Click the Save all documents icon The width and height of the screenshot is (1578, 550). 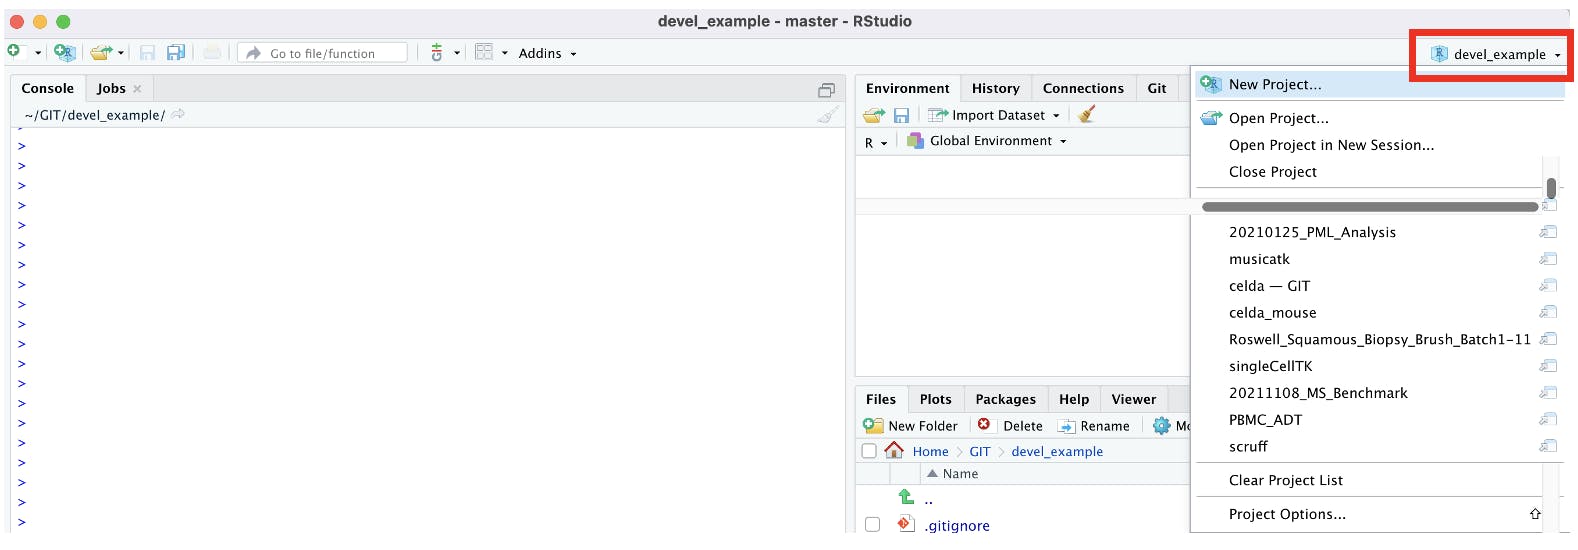coord(176,53)
